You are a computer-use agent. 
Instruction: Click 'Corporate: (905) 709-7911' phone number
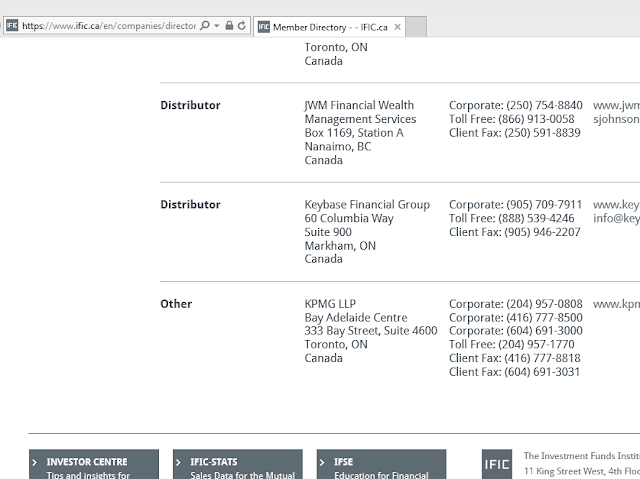(516, 204)
